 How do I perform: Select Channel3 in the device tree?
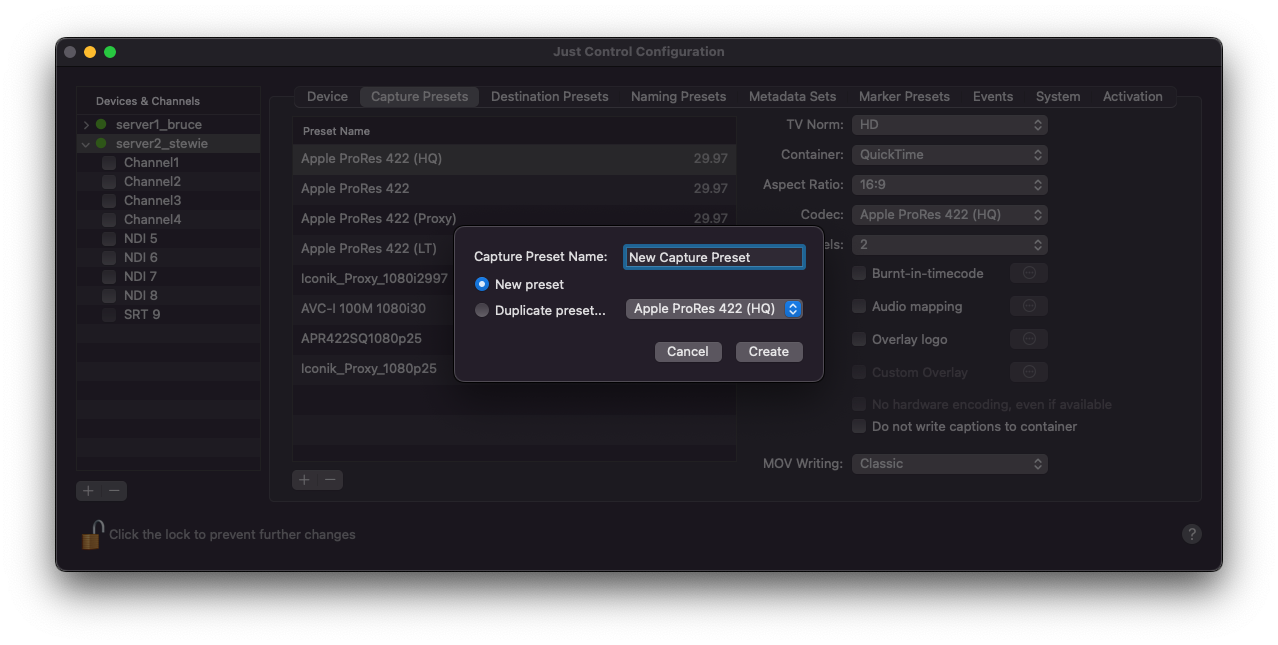click(x=168, y=200)
